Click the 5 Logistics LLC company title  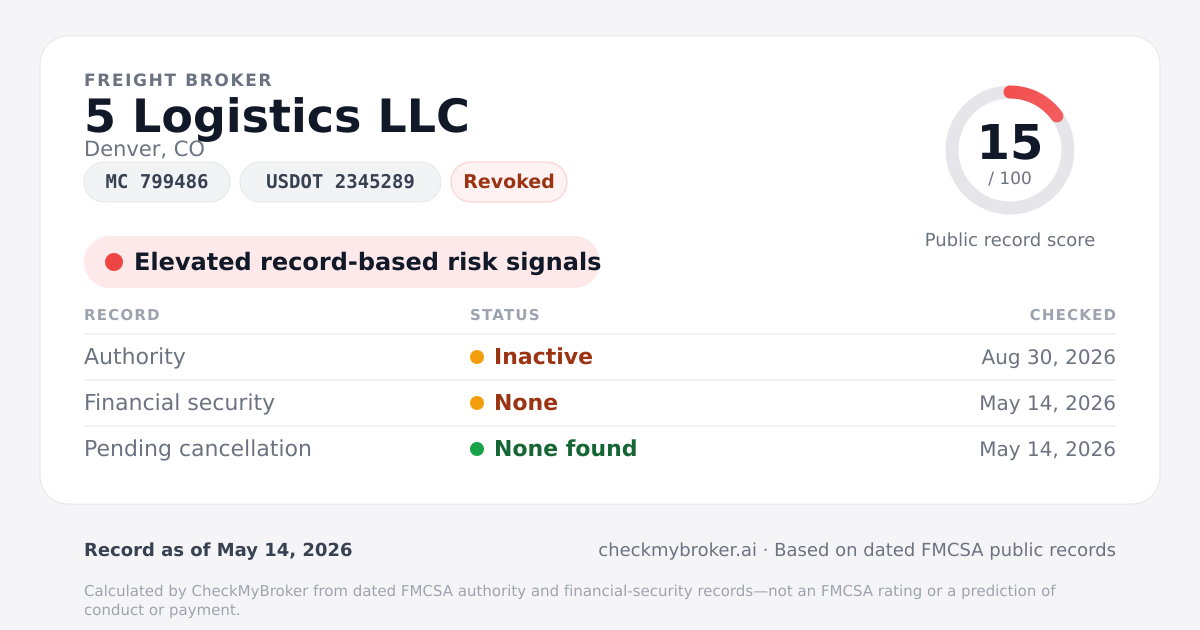(x=277, y=117)
